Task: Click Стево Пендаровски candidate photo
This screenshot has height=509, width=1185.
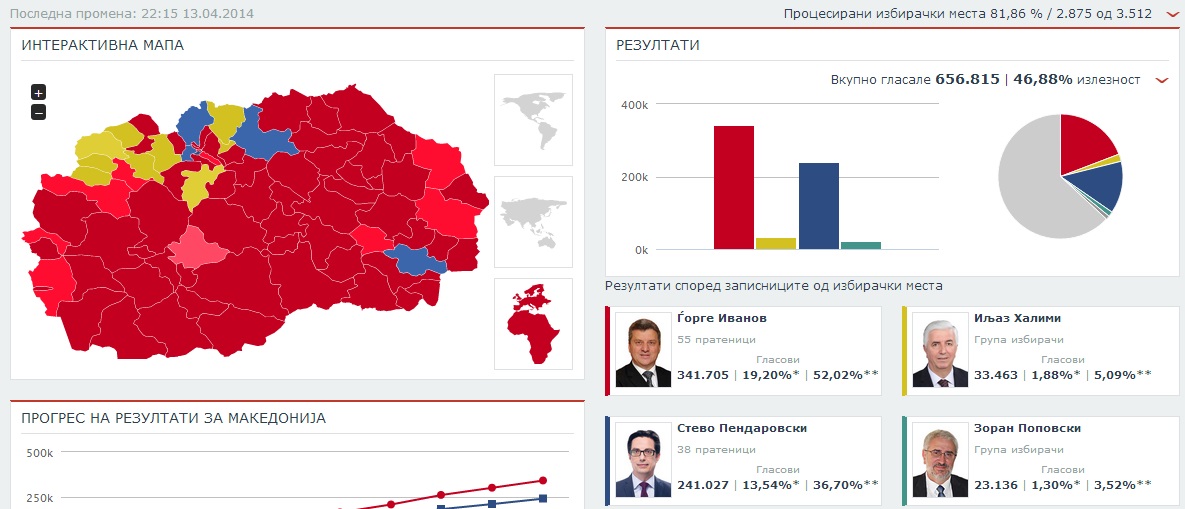Action: point(643,461)
